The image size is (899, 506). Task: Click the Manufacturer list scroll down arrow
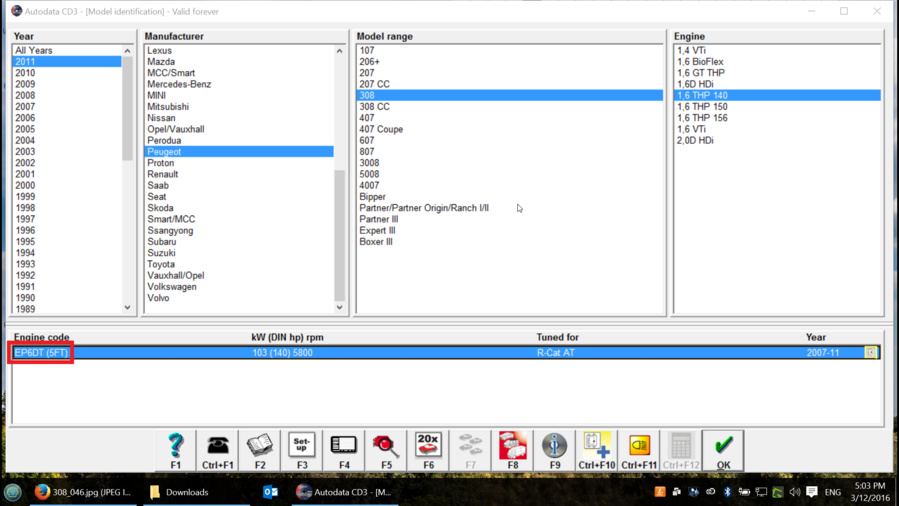pyautogui.click(x=339, y=308)
